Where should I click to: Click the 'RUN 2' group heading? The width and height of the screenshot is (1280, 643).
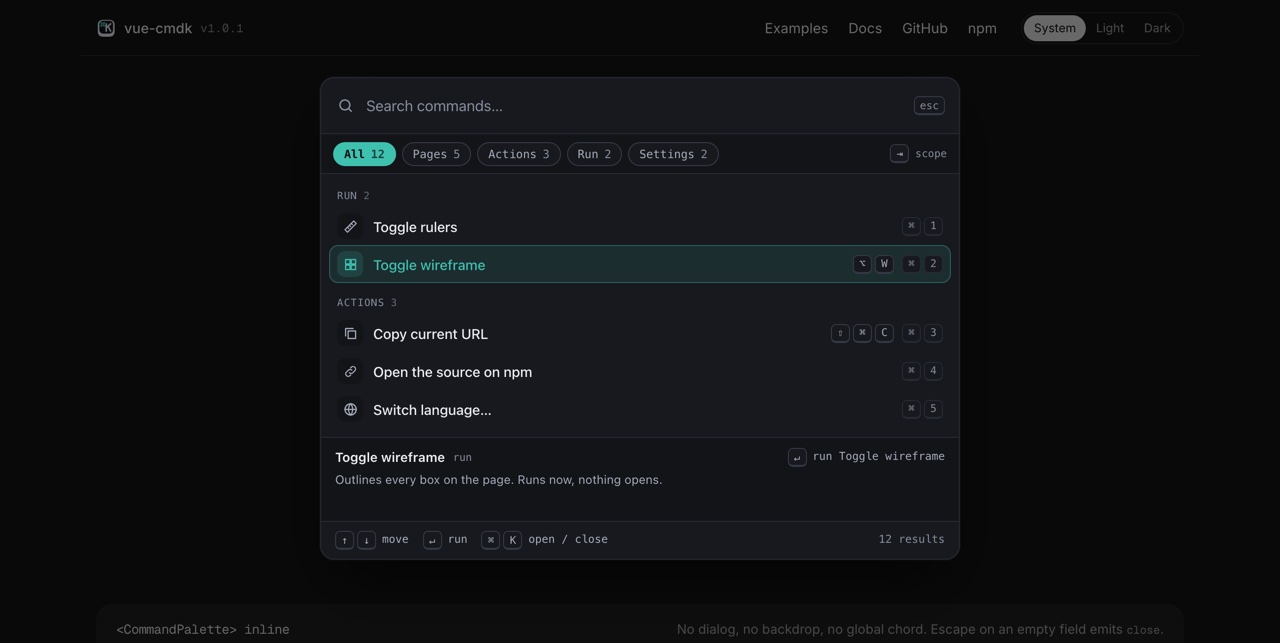(353, 196)
